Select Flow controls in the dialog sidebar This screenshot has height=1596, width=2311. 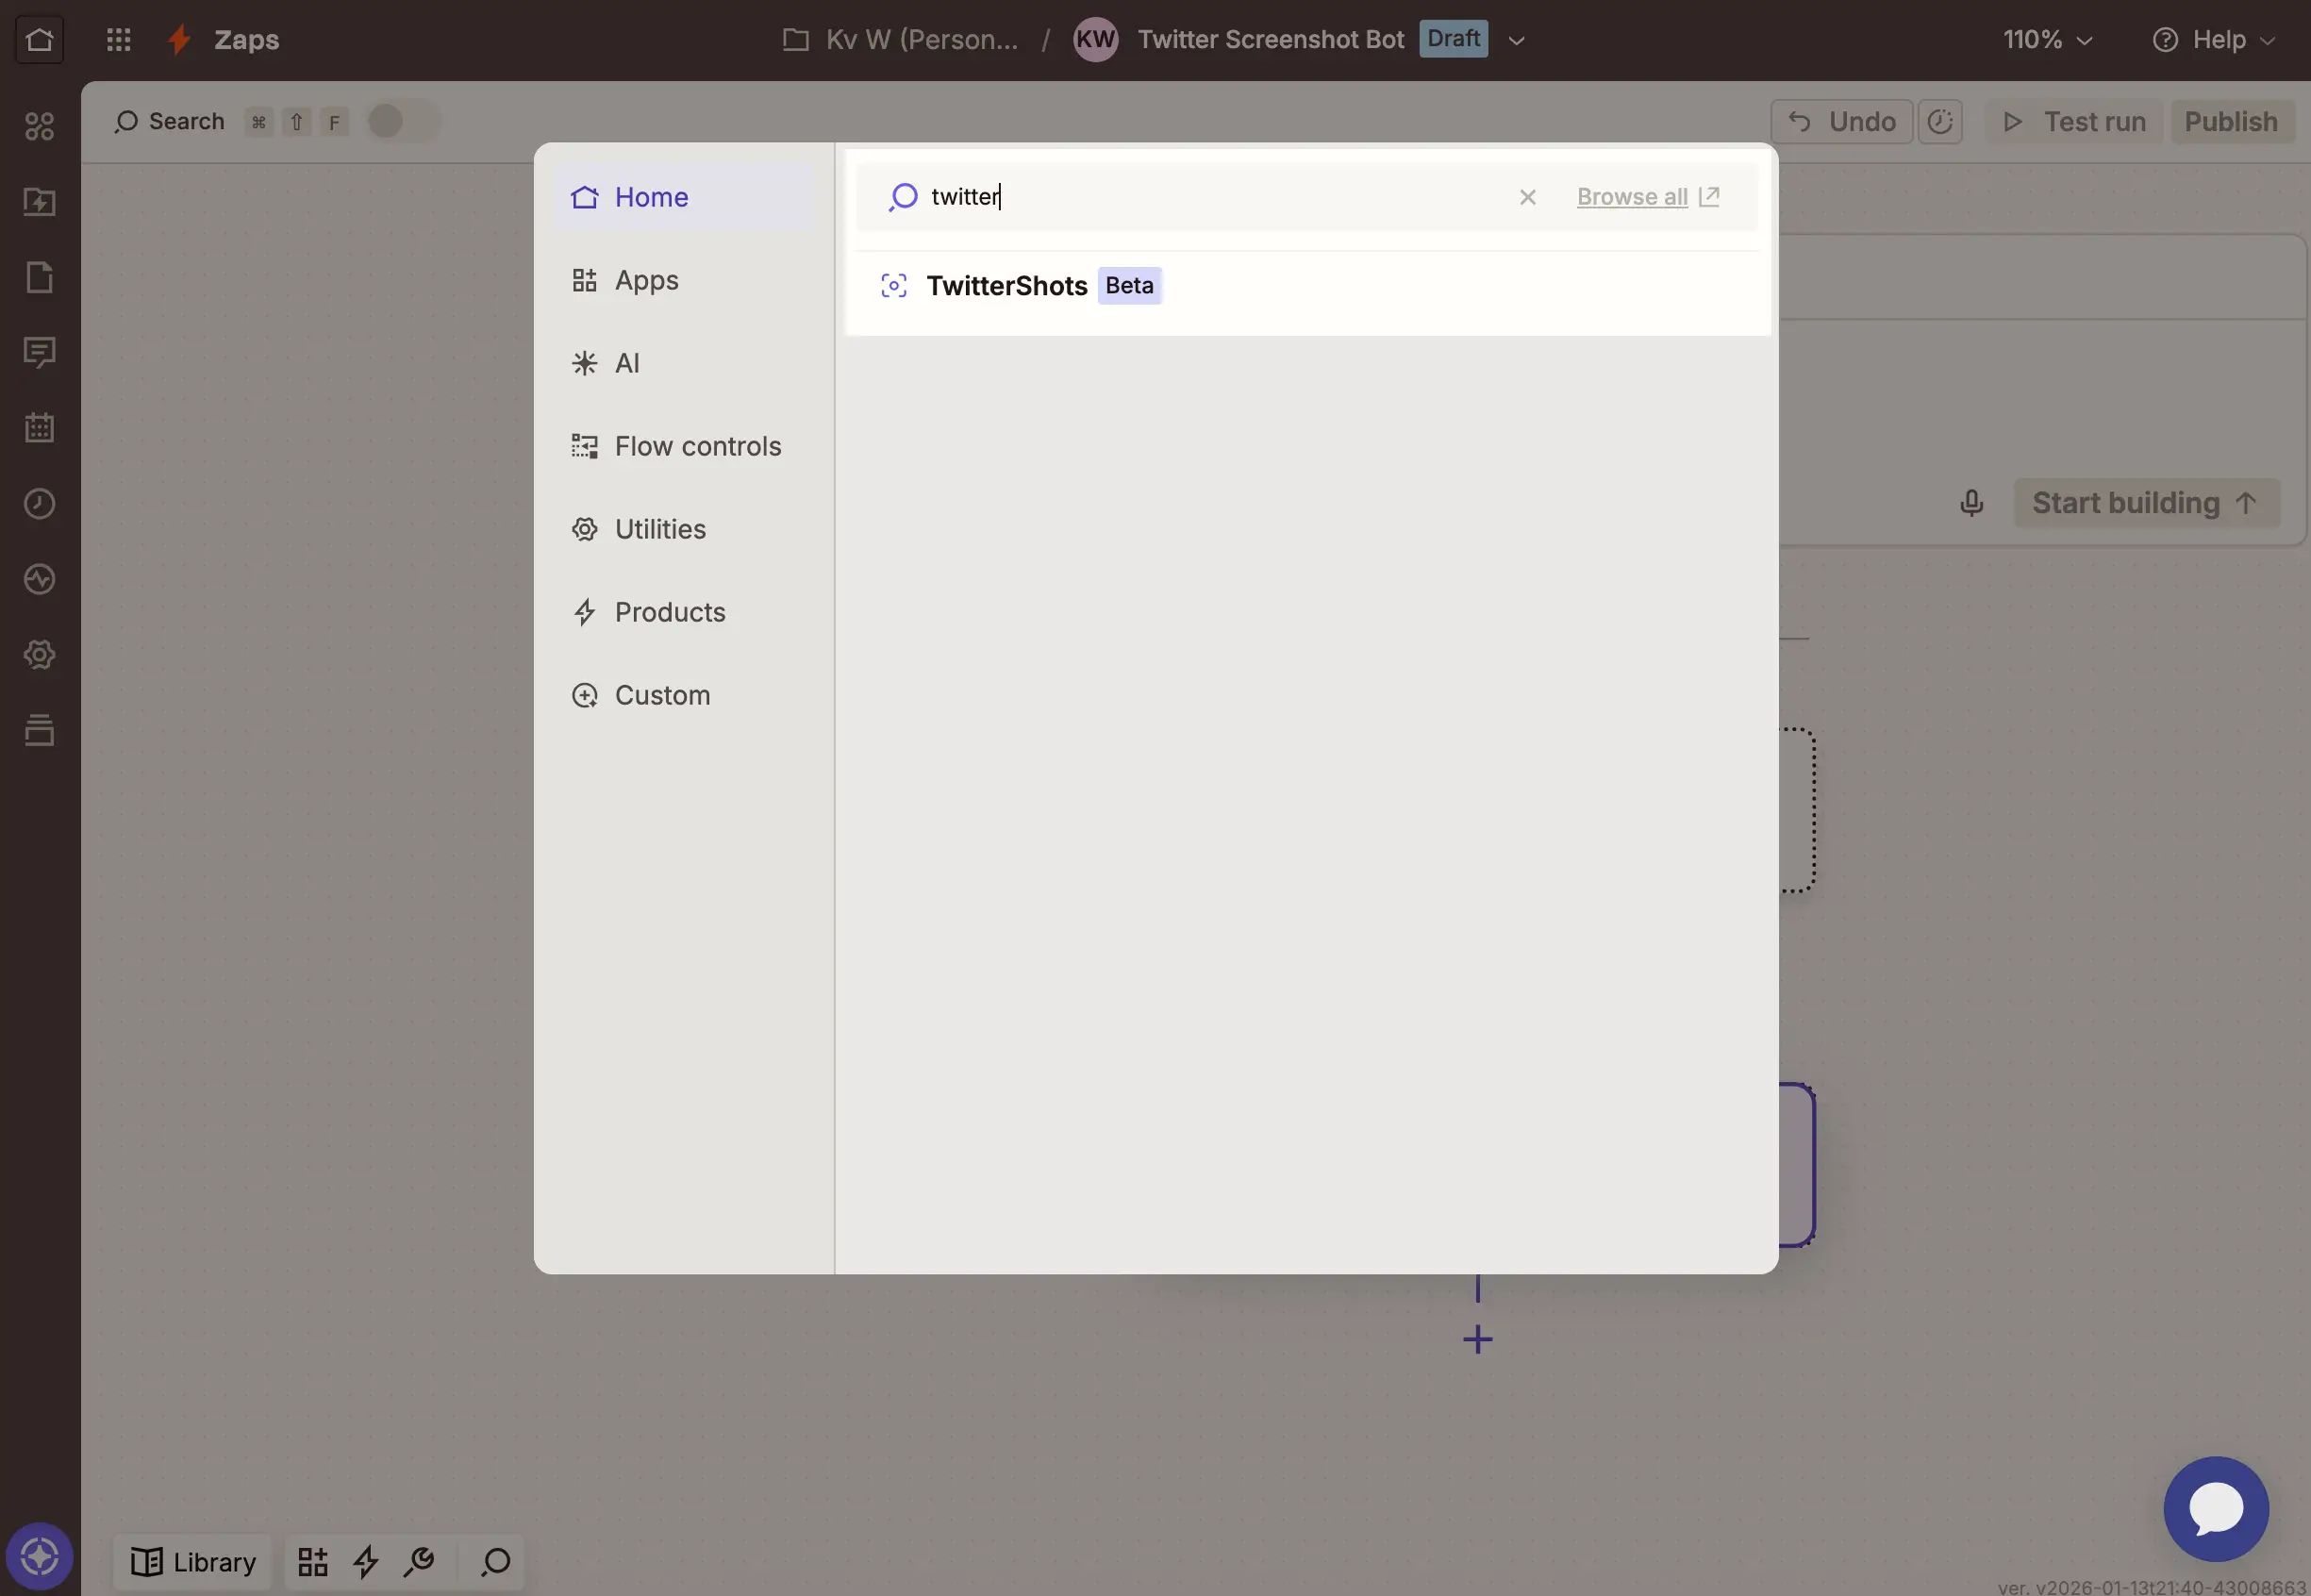697,445
